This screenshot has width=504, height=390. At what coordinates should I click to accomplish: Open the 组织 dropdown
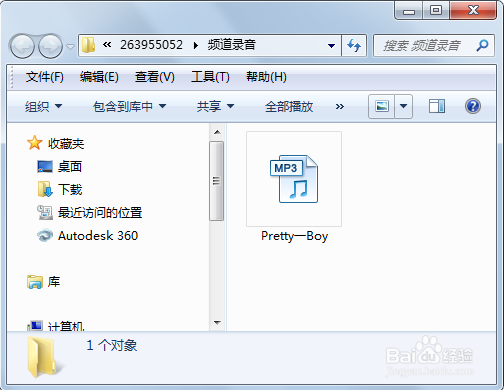(43, 107)
